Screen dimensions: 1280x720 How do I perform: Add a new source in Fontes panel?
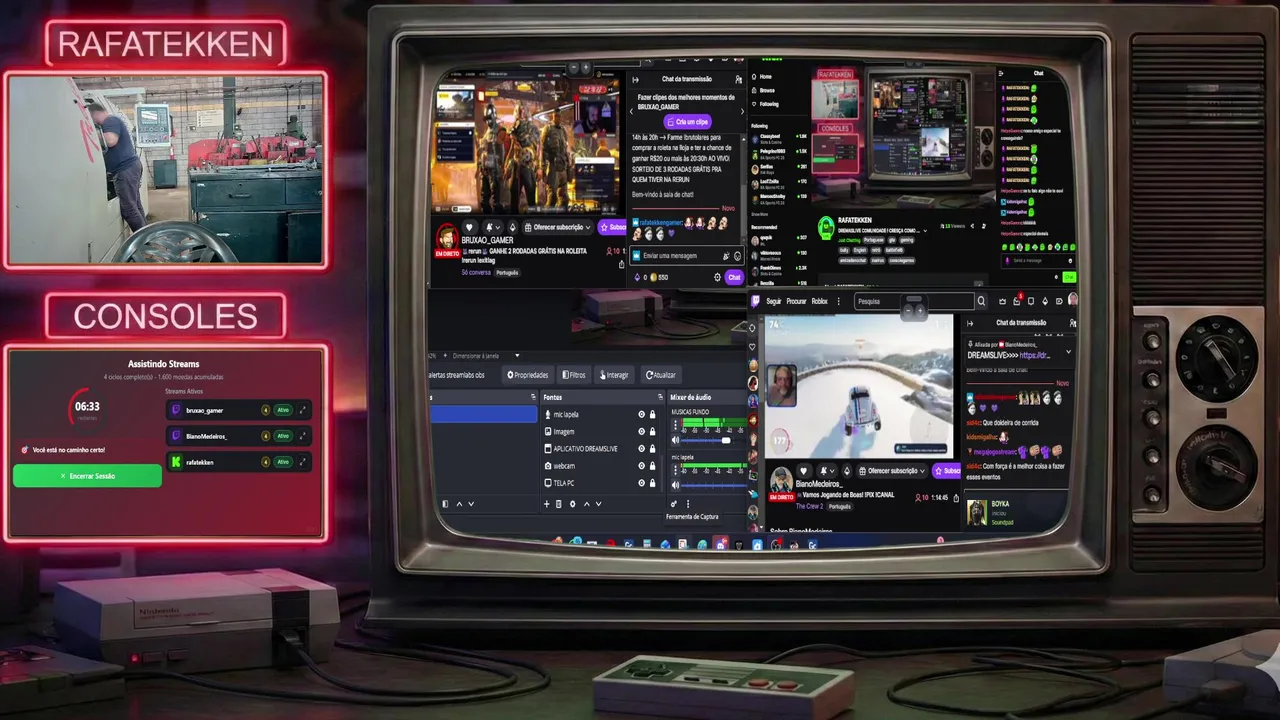[547, 504]
